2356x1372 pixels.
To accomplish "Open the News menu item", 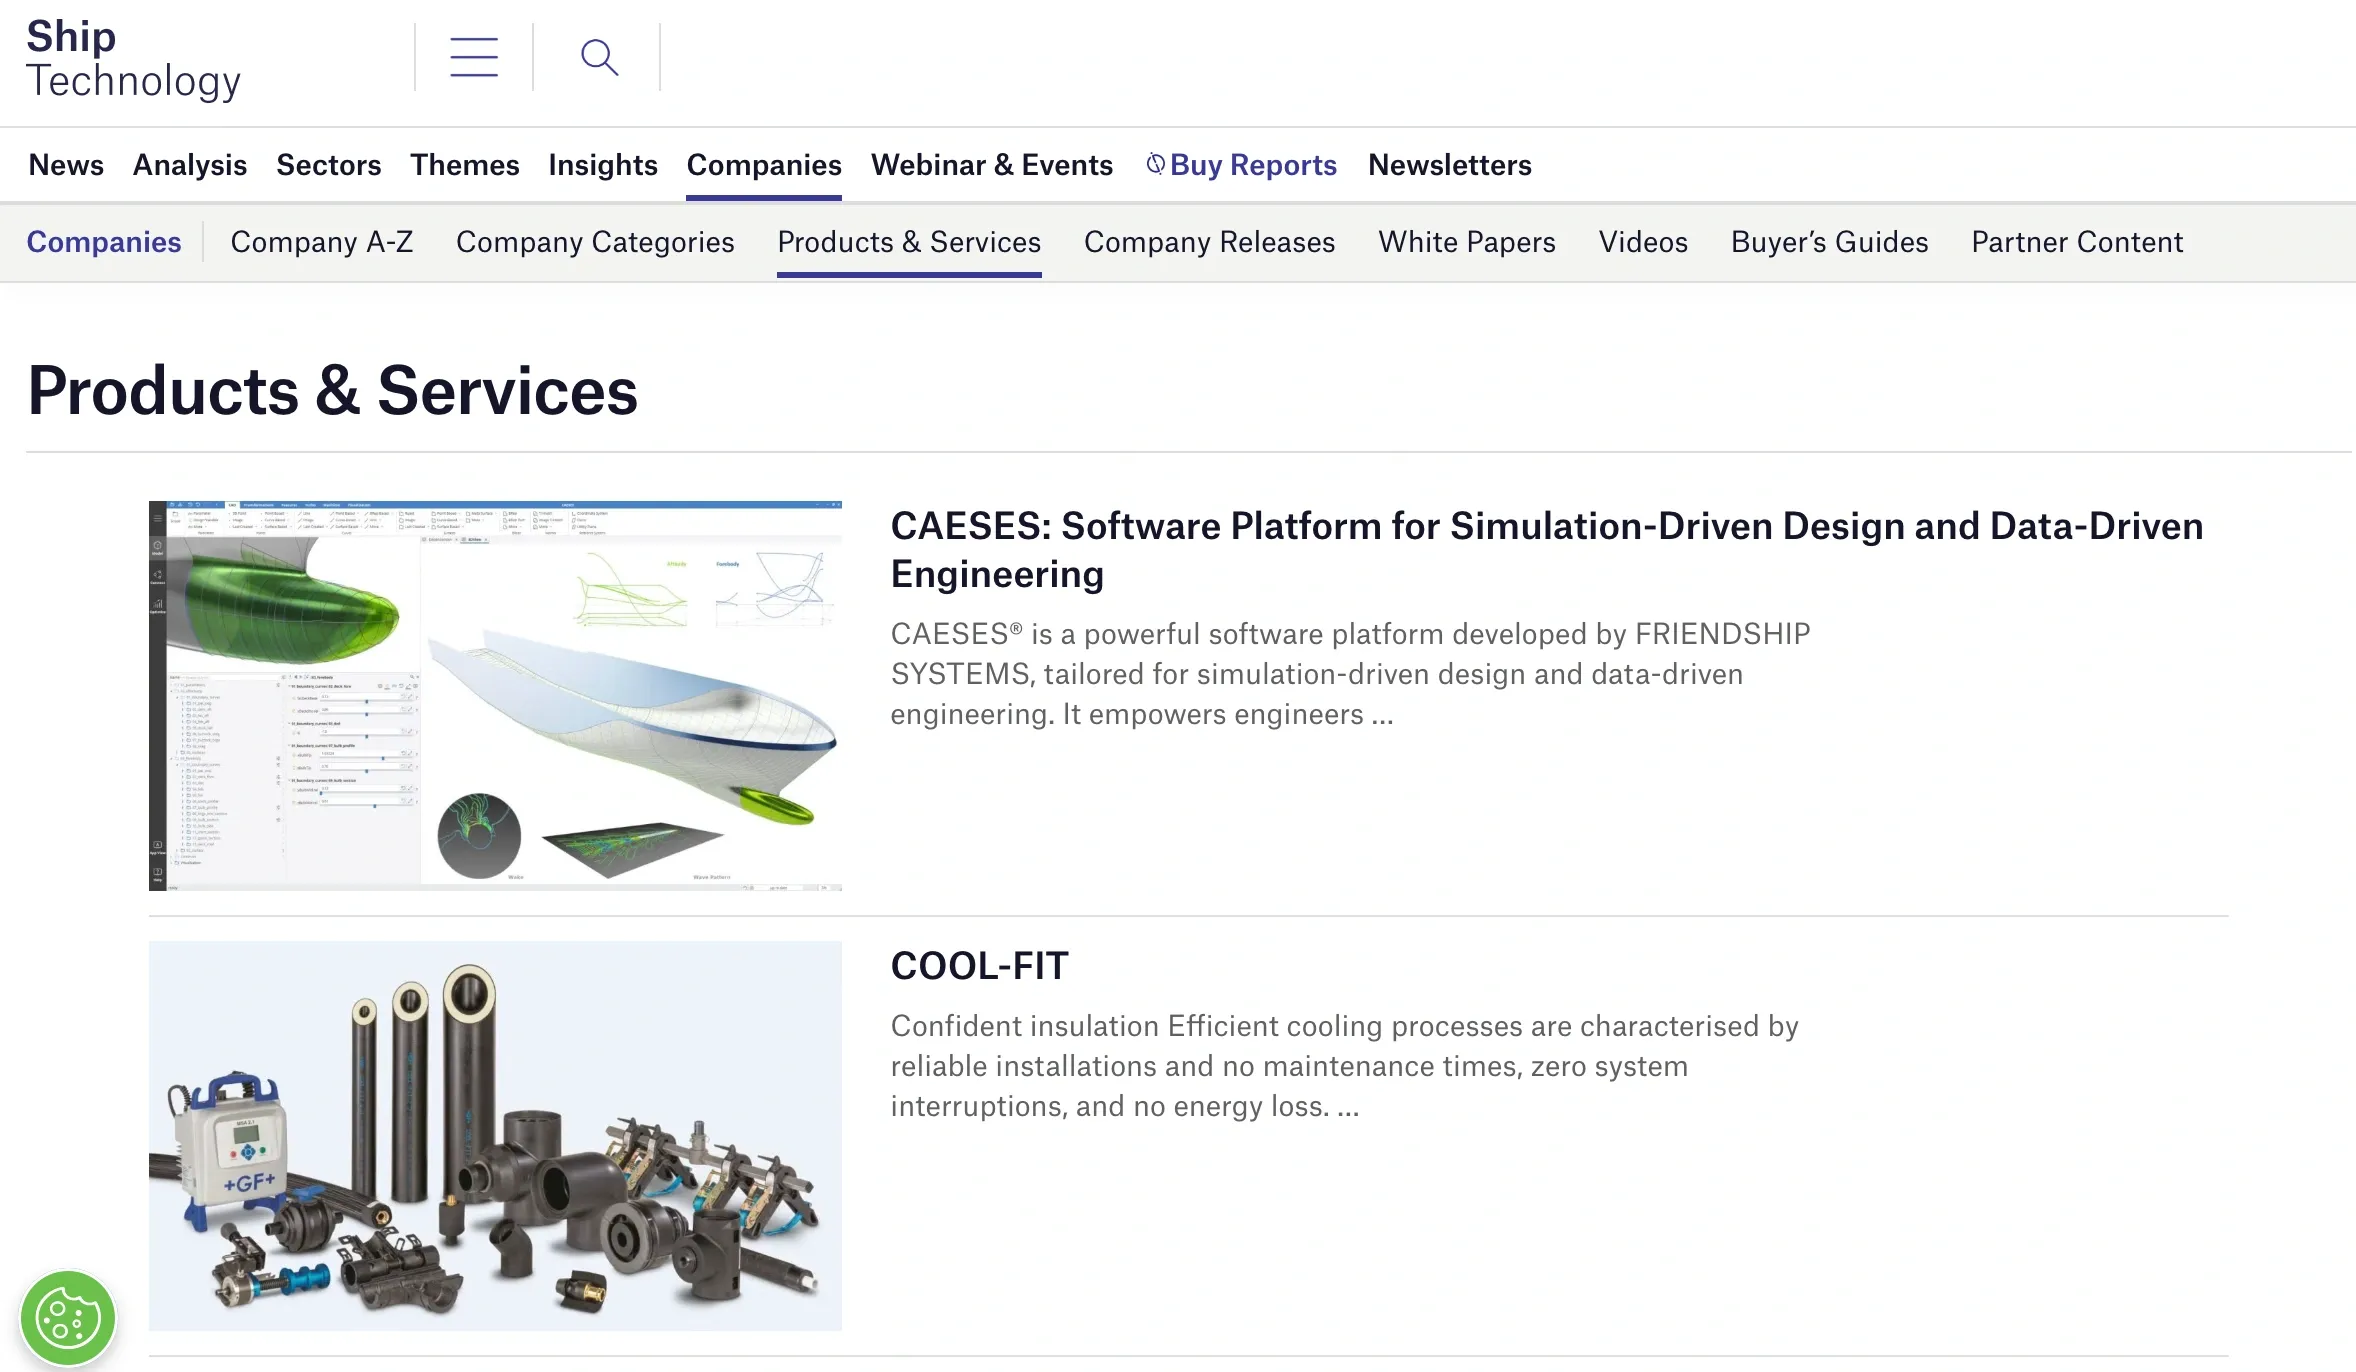I will [66, 165].
